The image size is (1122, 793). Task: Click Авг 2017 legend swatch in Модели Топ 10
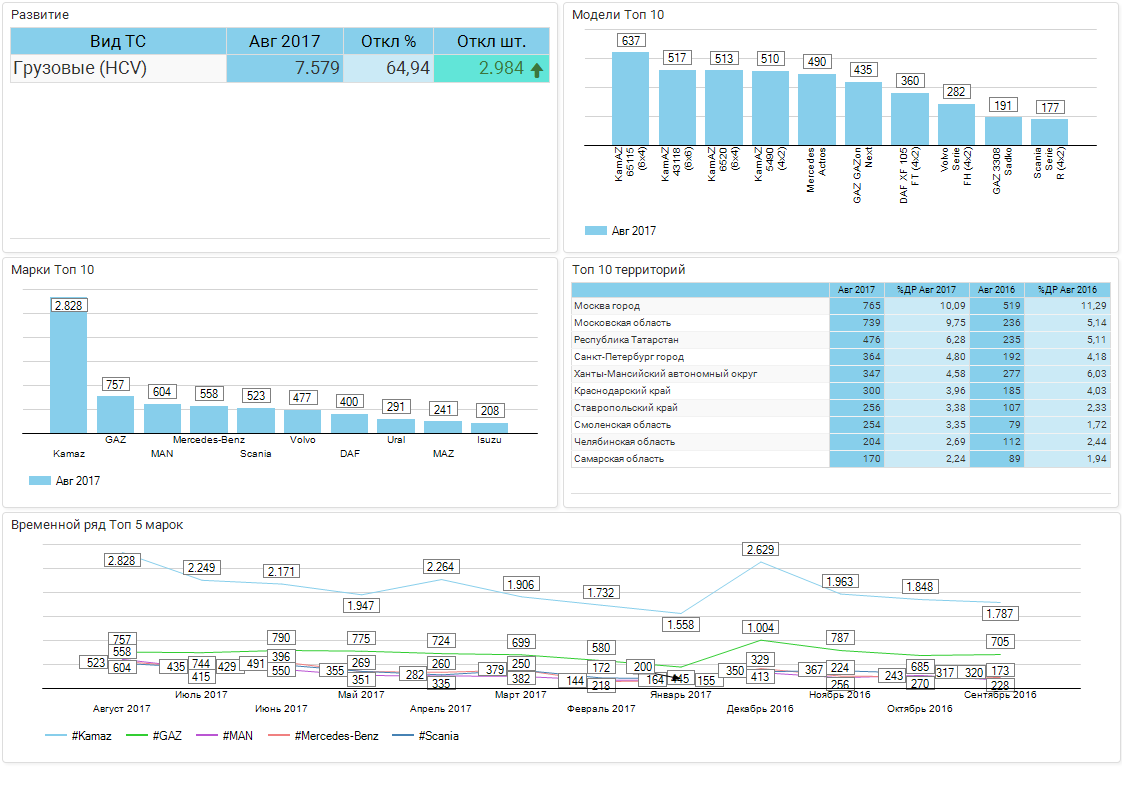pos(595,230)
